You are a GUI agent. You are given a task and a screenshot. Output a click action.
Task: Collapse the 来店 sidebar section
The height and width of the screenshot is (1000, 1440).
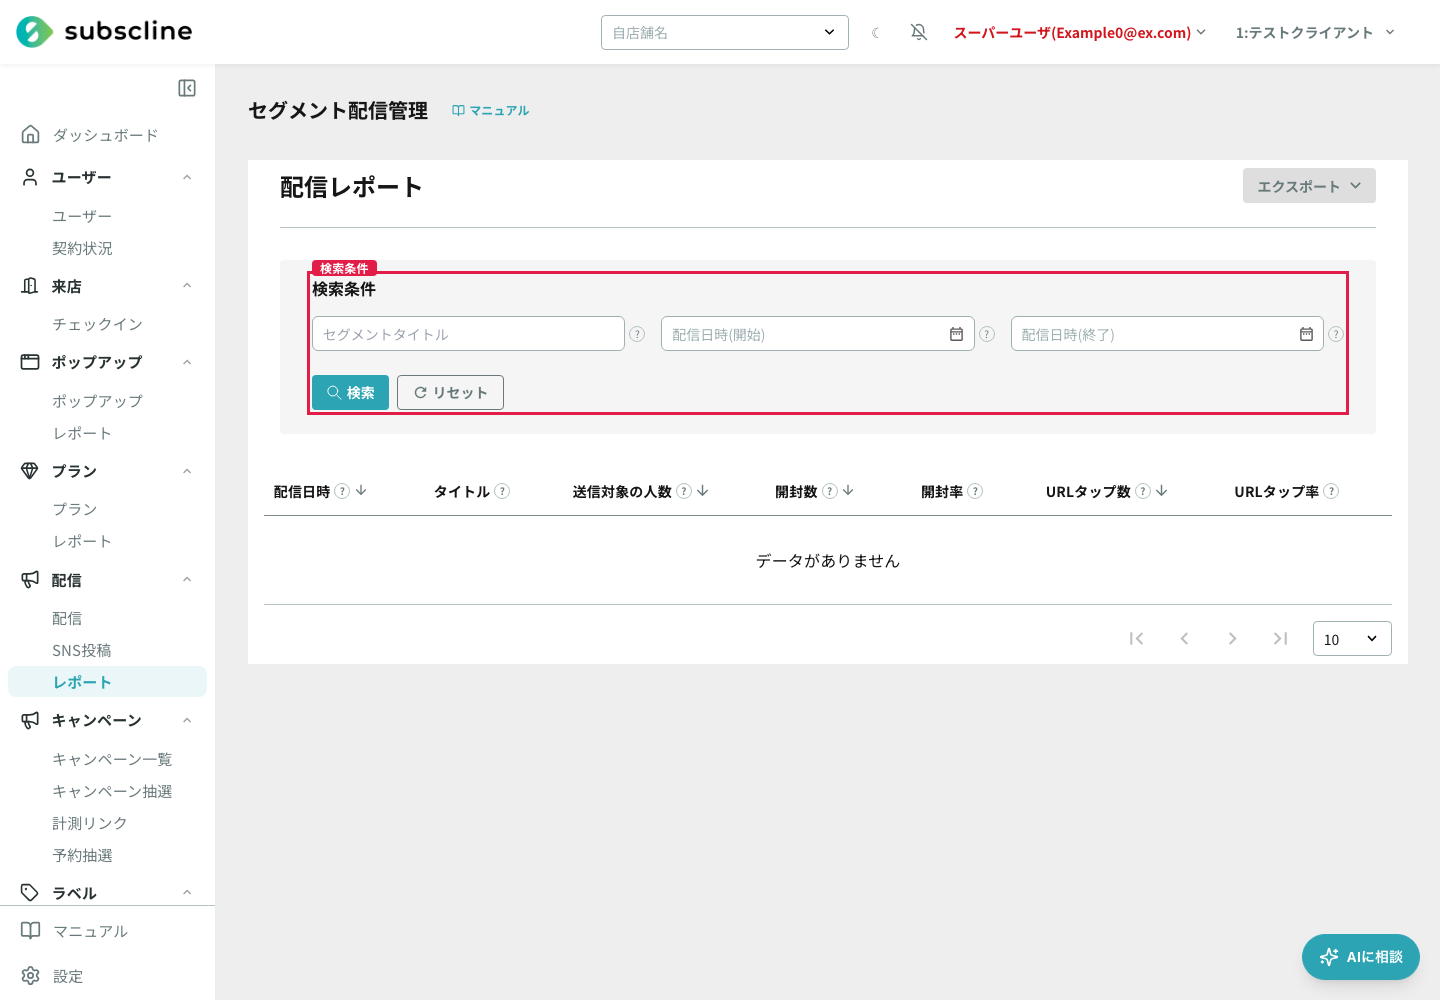[x=187, y=286]
